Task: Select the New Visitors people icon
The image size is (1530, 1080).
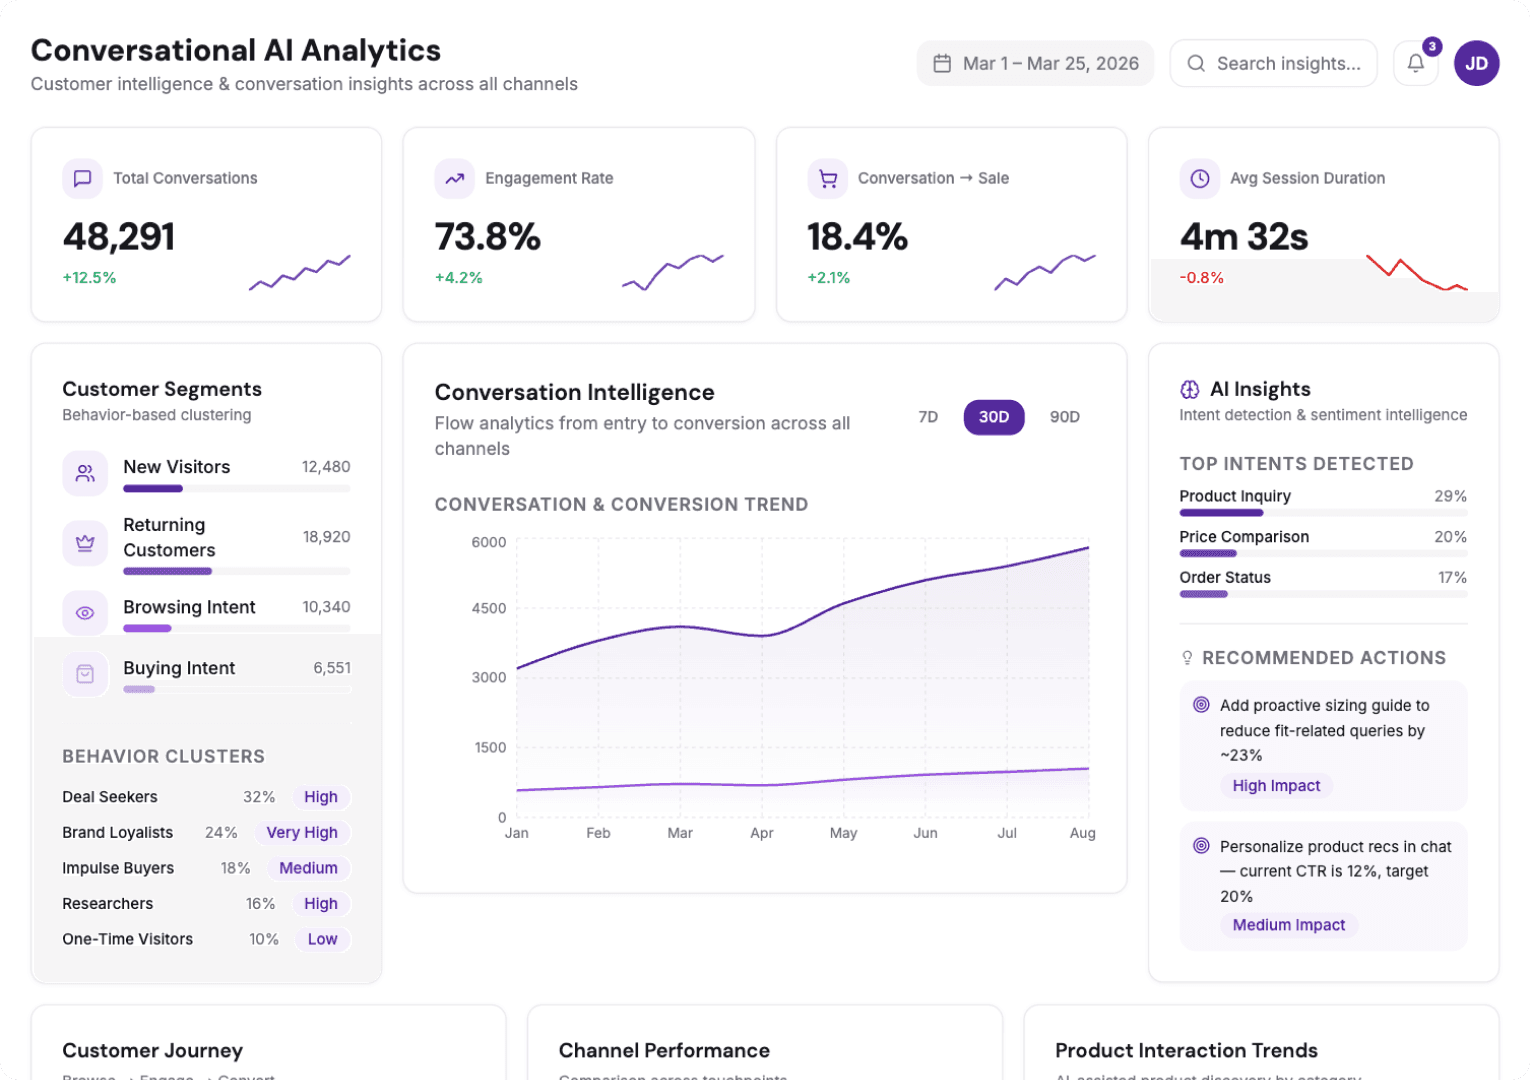Action: click(x=85, y=473)
